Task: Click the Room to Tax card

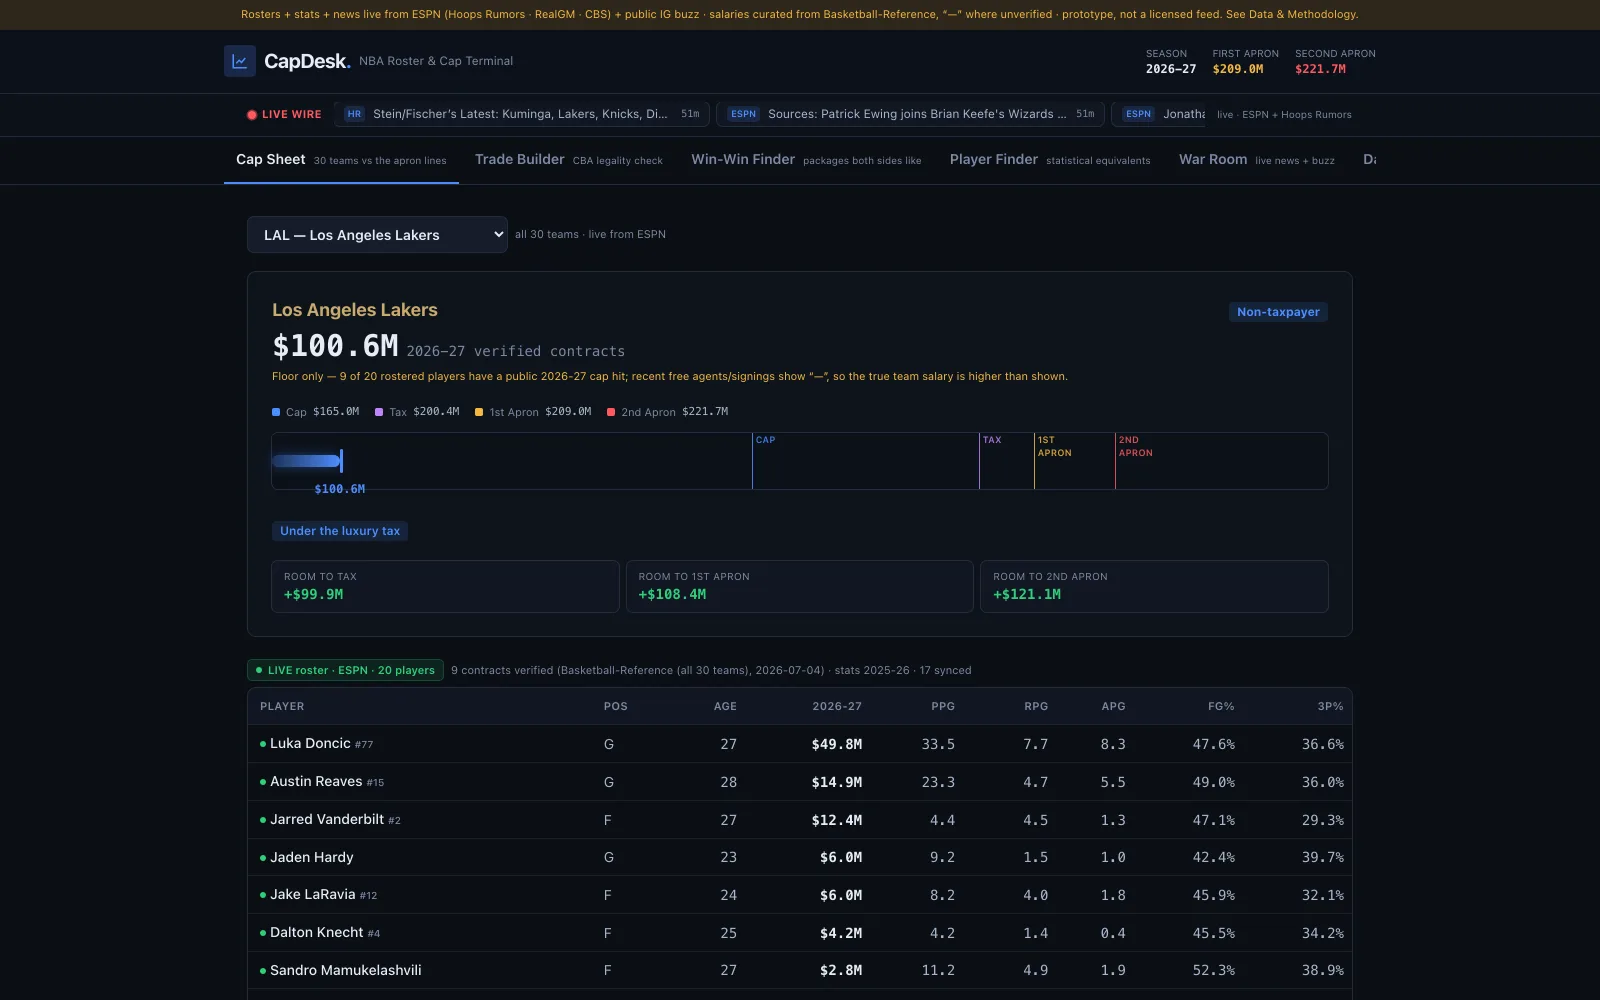Action: pyautogui.click(x=445, y=586)
